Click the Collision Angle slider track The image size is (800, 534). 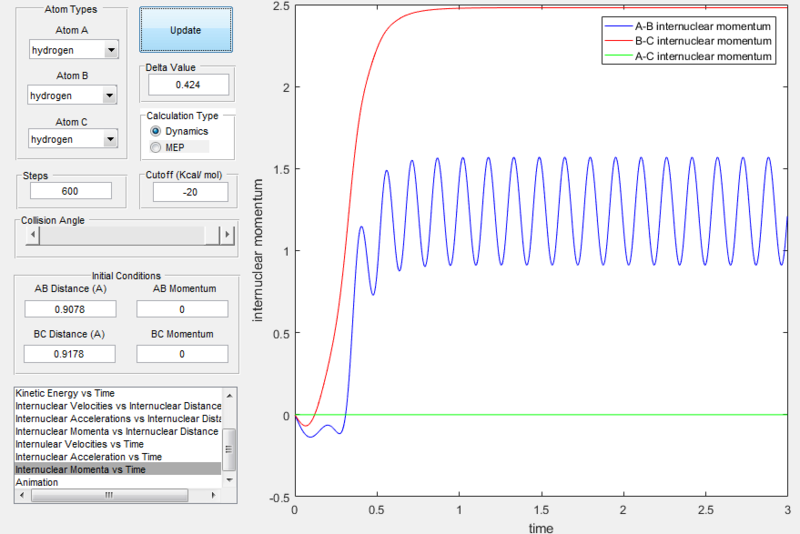[122, 235]
